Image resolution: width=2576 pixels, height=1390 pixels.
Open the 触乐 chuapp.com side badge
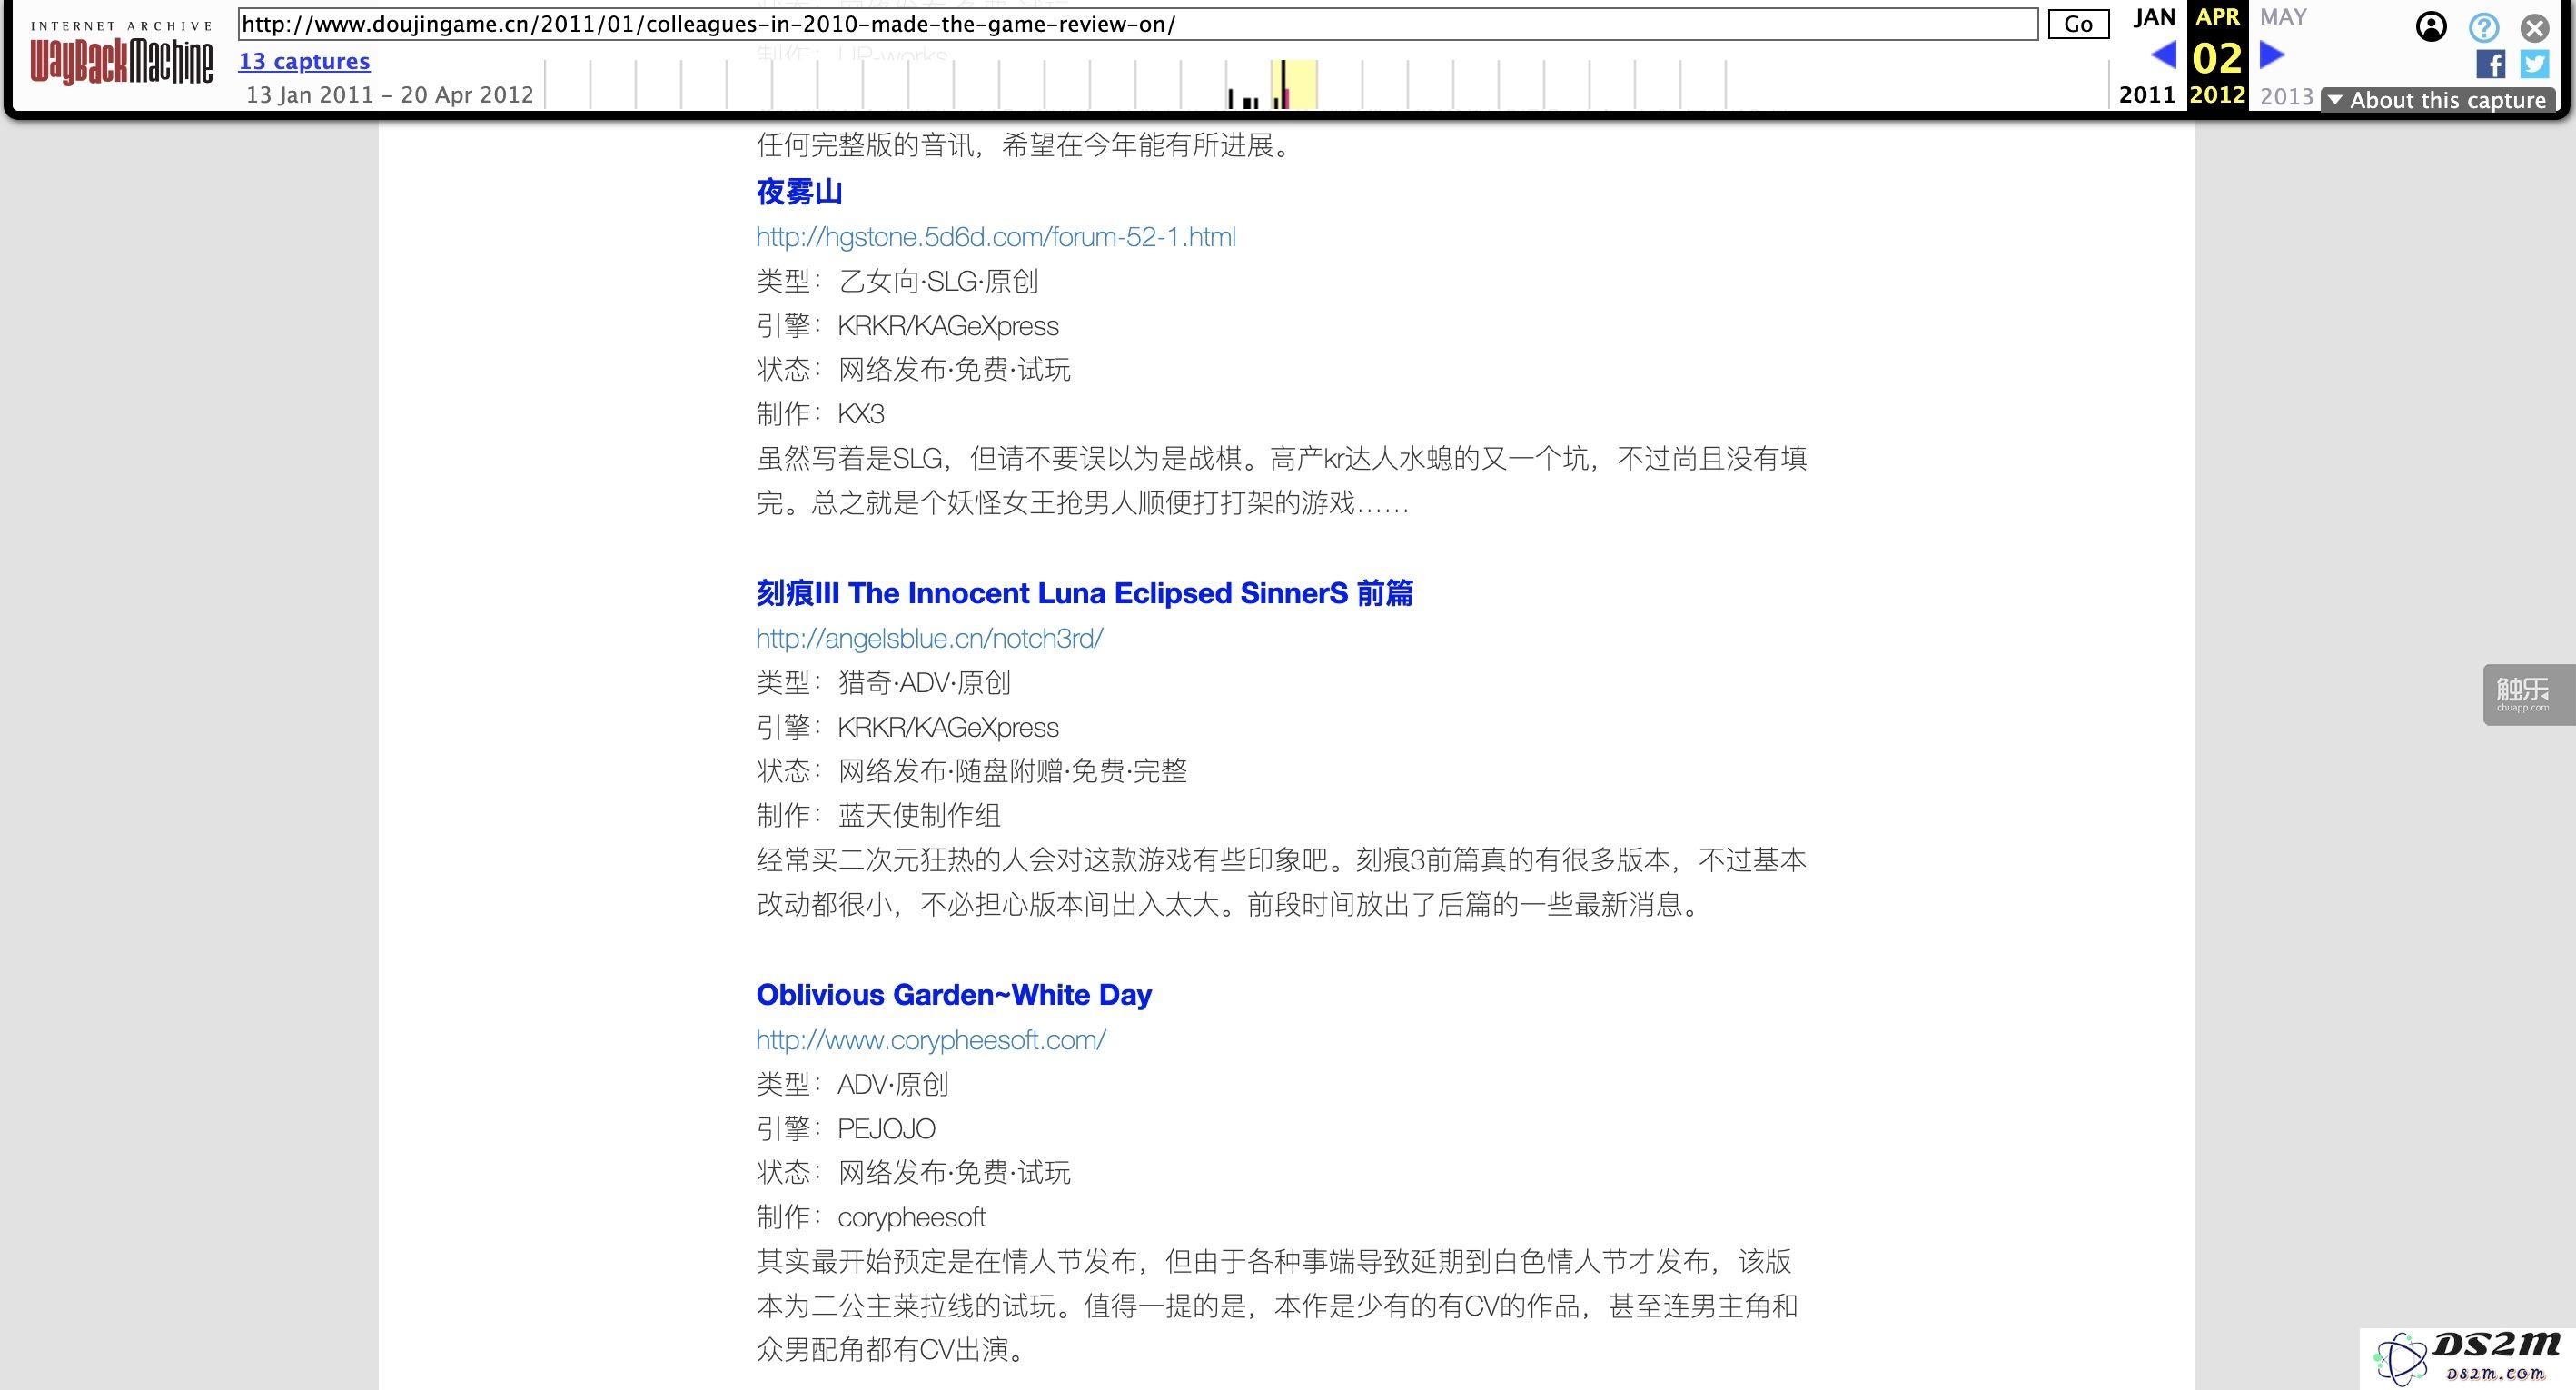click(2528, 695)
